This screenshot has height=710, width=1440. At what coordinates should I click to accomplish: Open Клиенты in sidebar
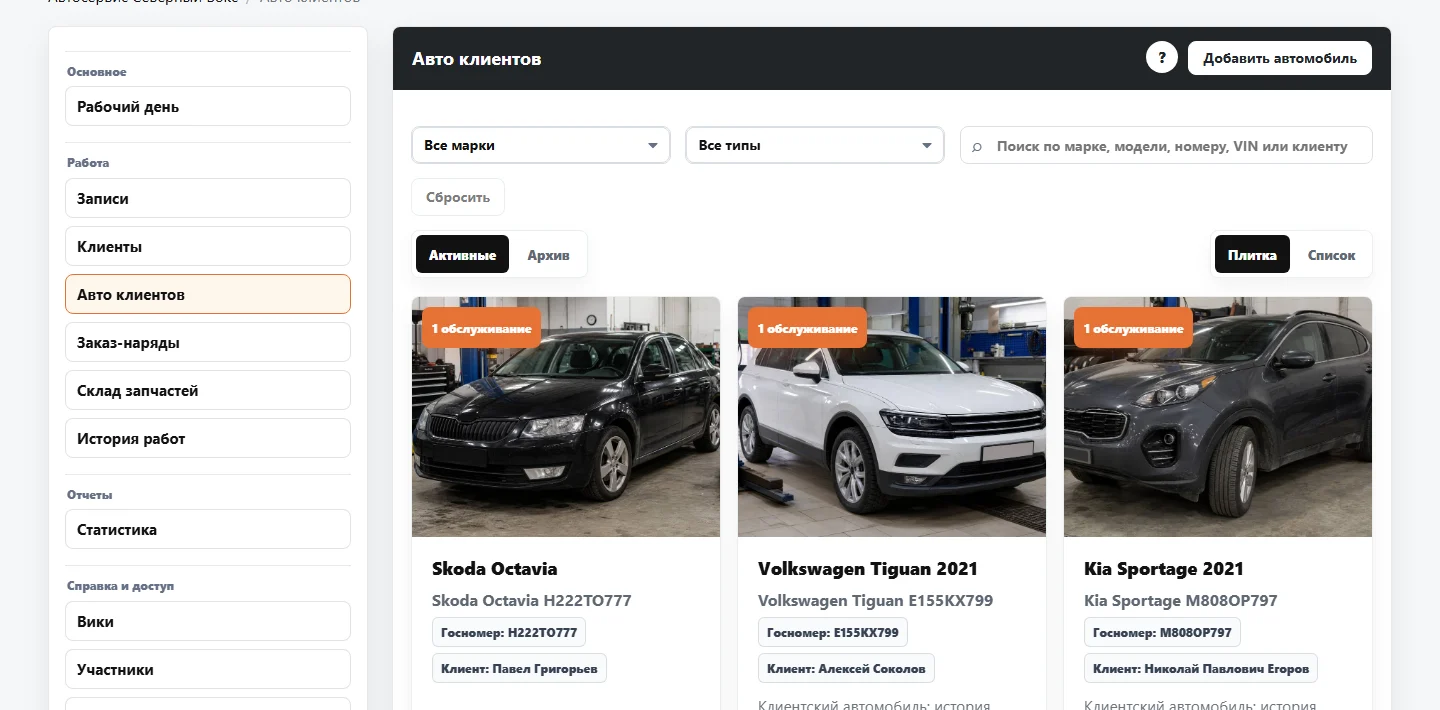208,246
